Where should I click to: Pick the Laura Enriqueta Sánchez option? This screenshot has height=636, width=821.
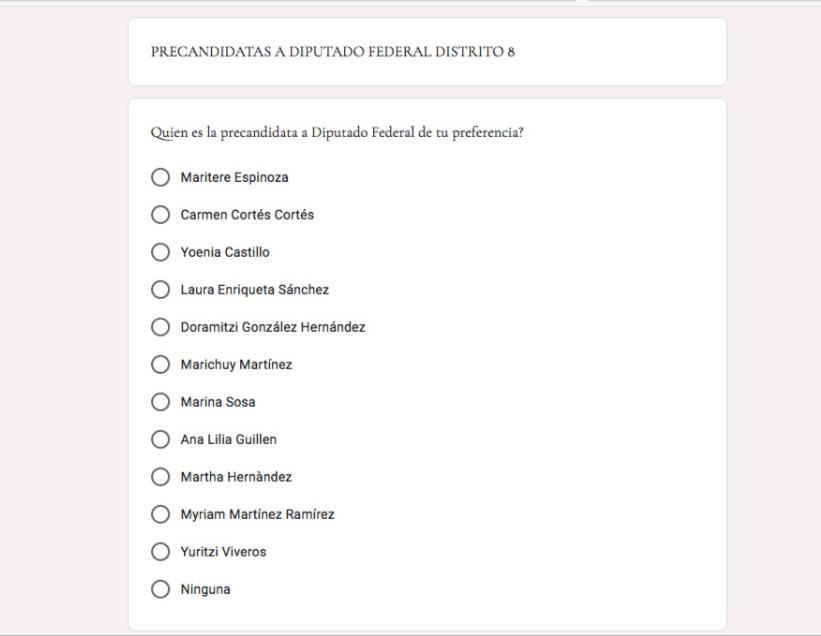160,289
